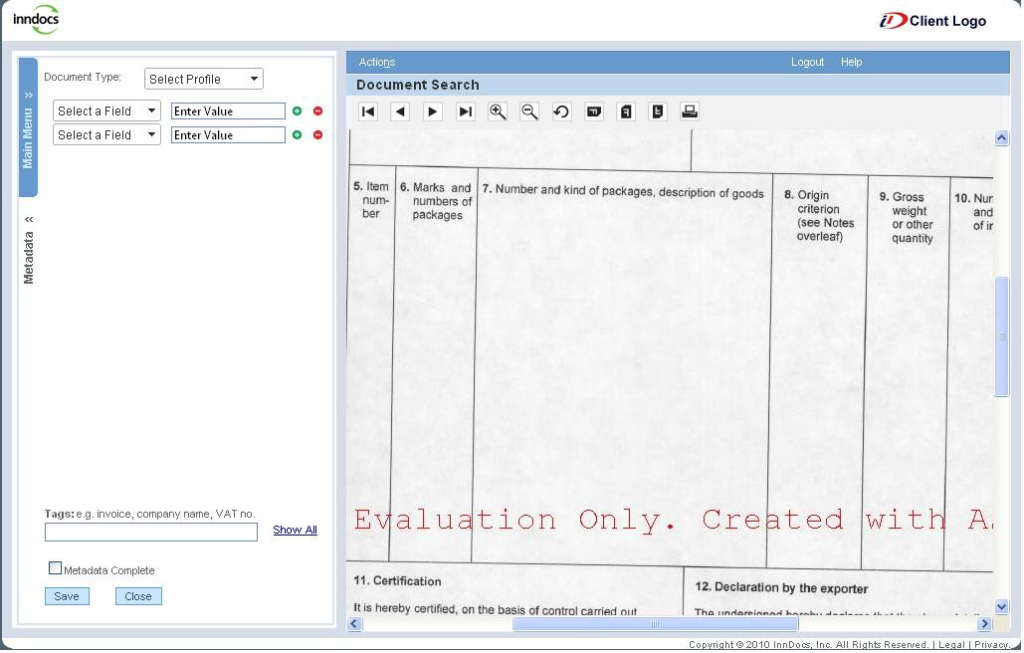Click the scroll right arrow of the viewer

click(984, 624)
